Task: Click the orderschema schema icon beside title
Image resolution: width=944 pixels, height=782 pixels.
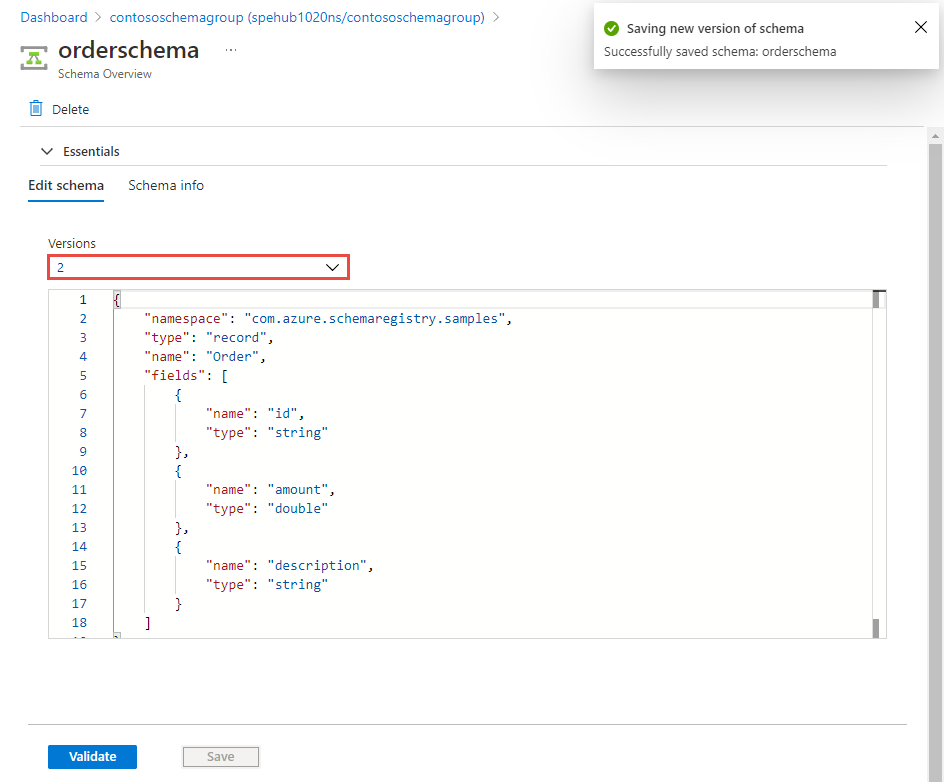Action: [x=35, y=56]
